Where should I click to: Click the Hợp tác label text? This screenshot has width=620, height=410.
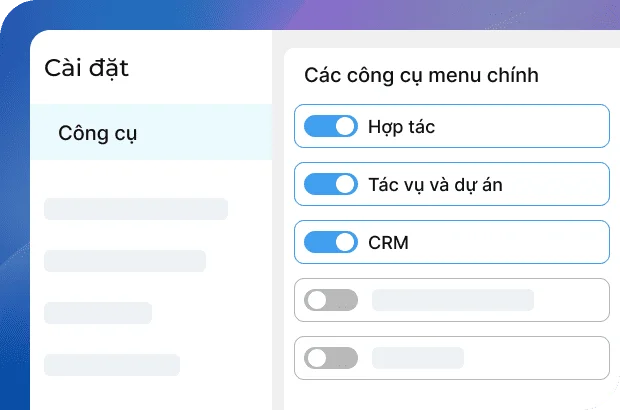401,127
